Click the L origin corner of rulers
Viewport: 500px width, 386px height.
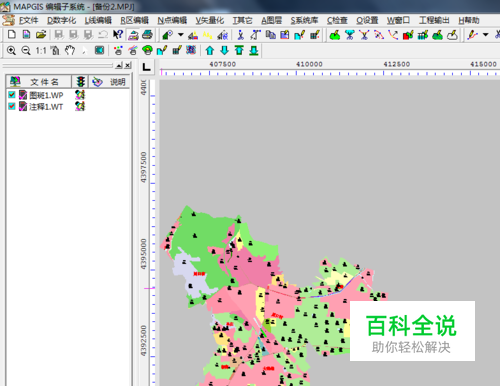(x=146, y=67)
